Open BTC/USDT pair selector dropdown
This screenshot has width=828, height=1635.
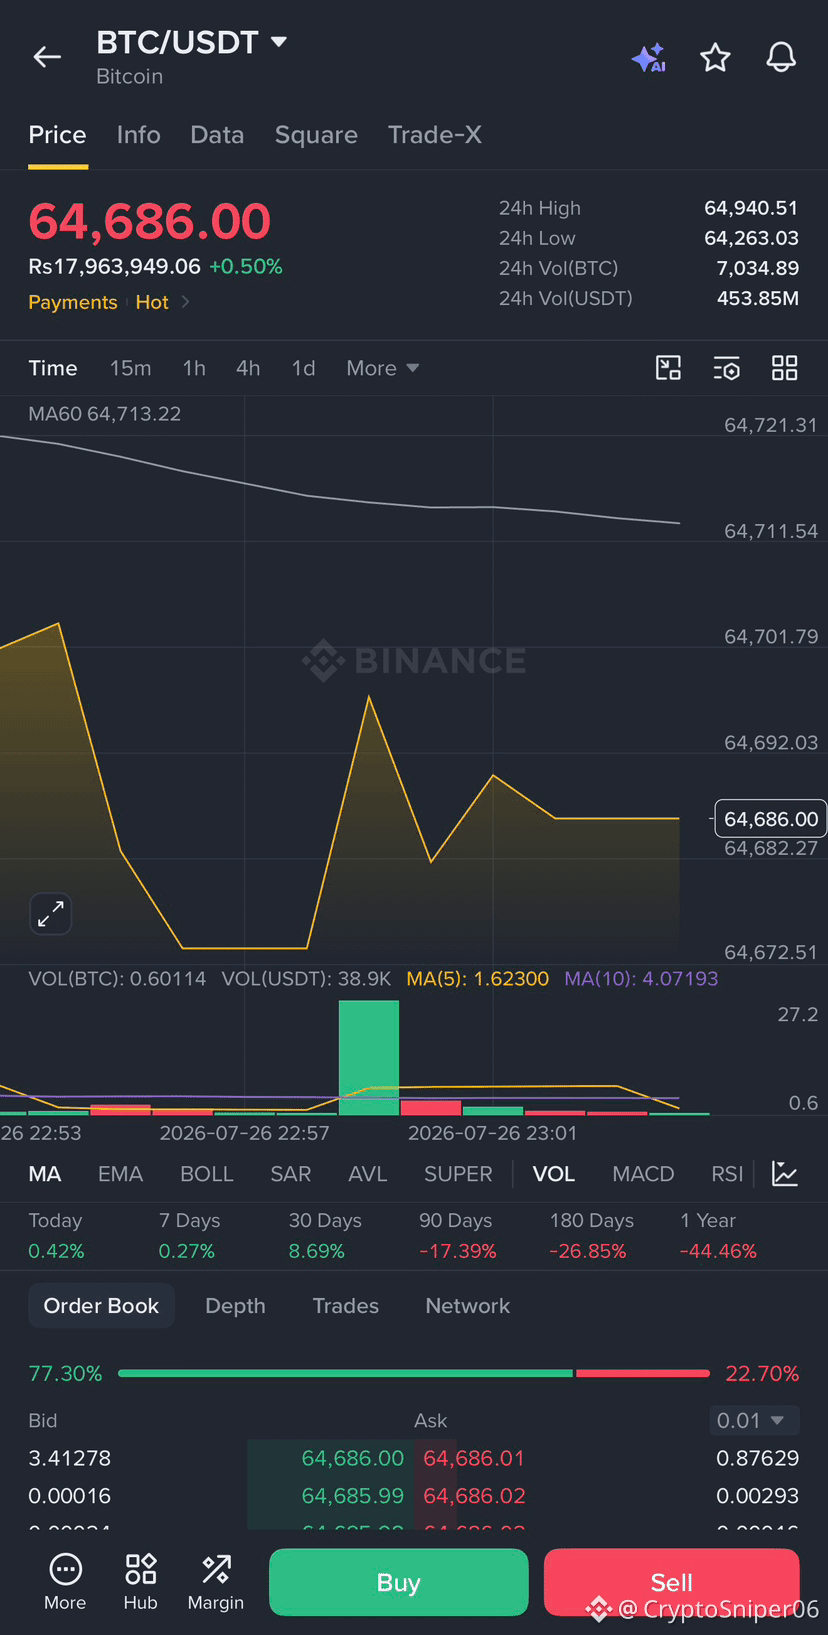pyautogui.click(x=192, y=42)
